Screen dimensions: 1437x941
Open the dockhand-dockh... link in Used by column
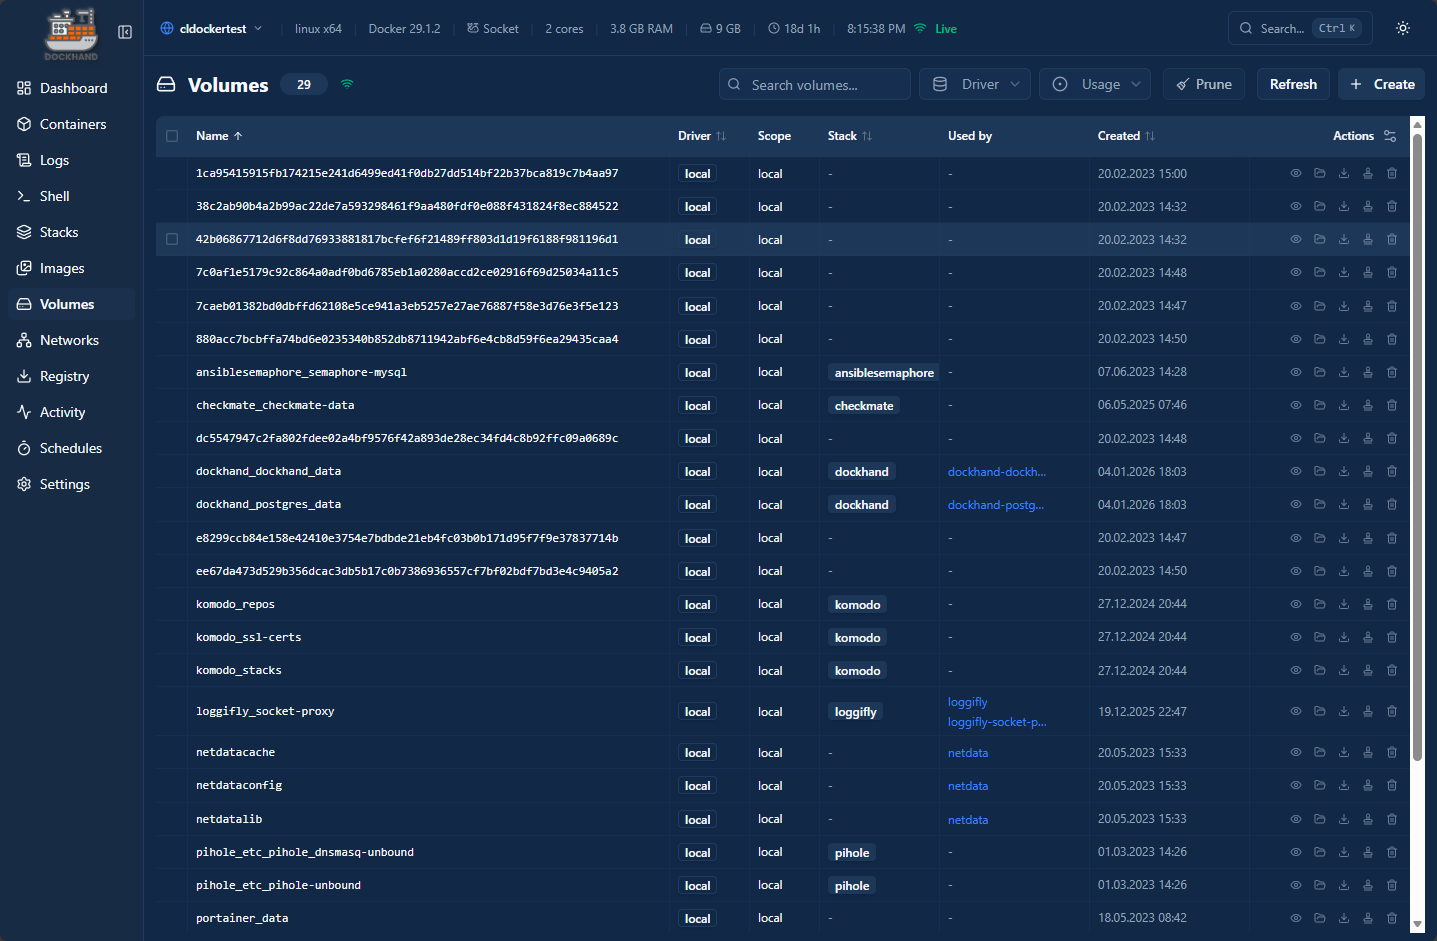point(996,471)
